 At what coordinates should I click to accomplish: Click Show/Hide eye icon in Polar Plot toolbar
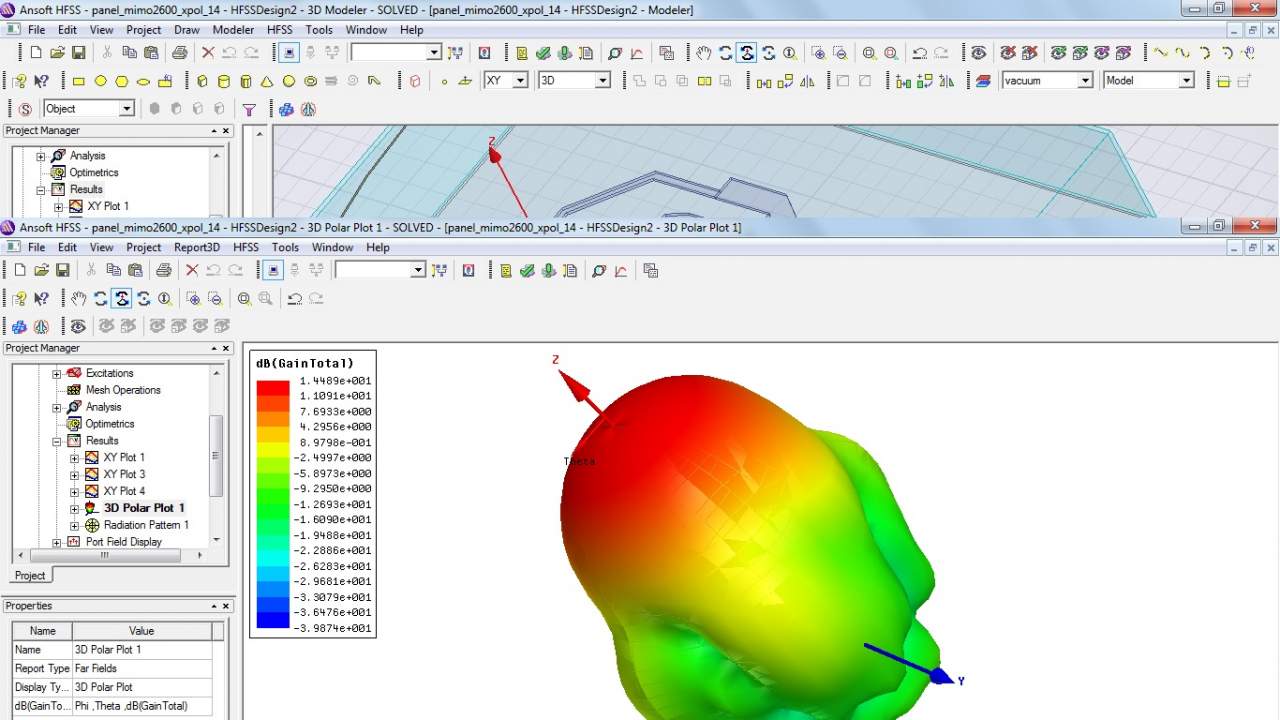click(x=78, y=326)
